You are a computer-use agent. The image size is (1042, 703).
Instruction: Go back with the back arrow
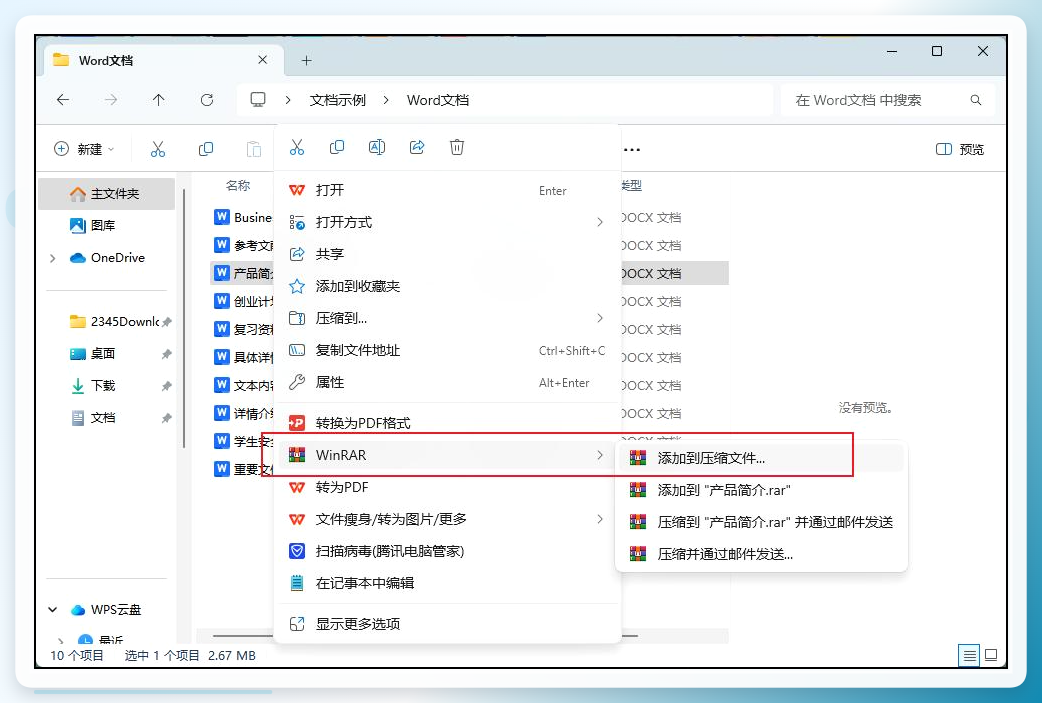(63, 100)
